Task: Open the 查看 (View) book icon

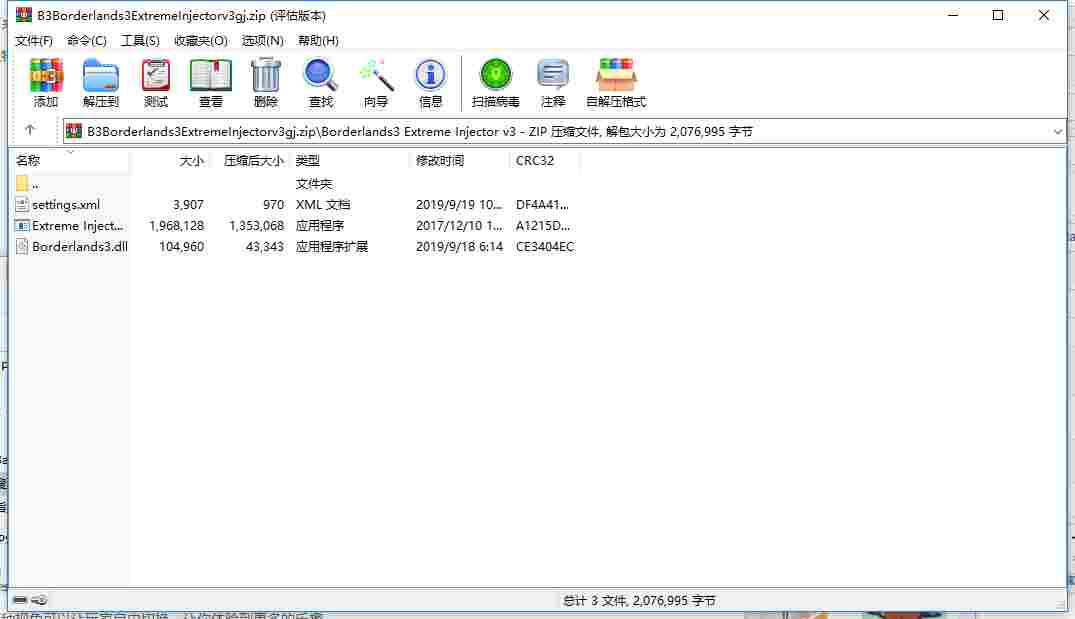Action: click(210, 75)
